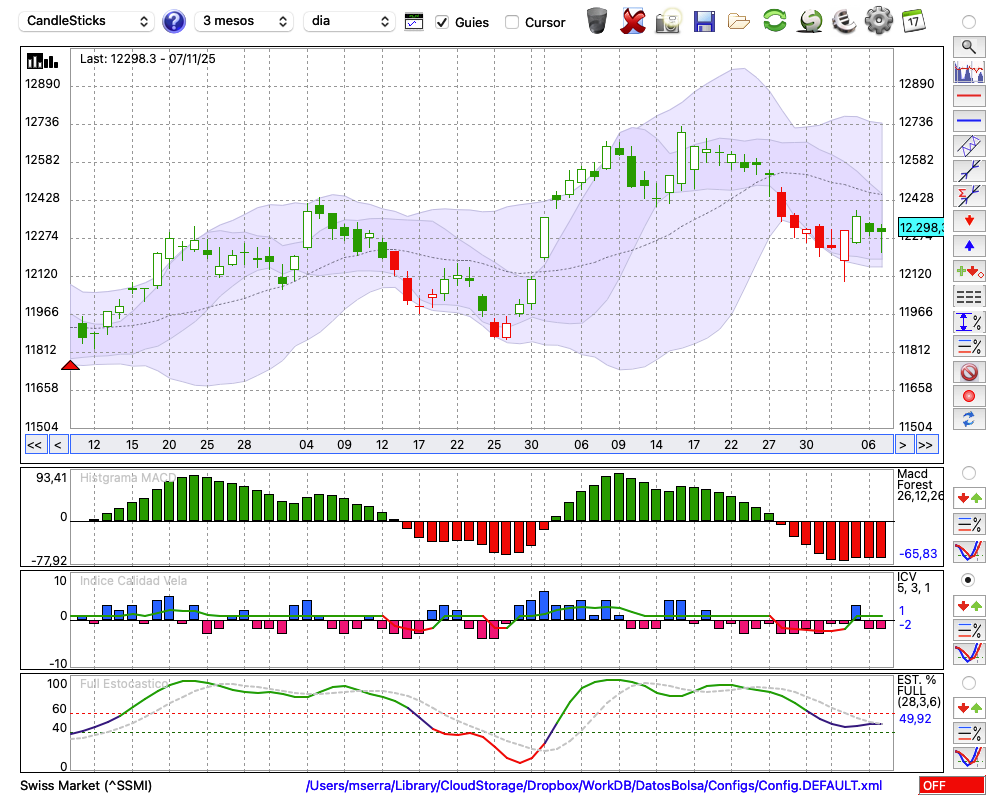Jump to chart start with << button
Viewport: 1000px width, 800px height.
click(34, 445)
